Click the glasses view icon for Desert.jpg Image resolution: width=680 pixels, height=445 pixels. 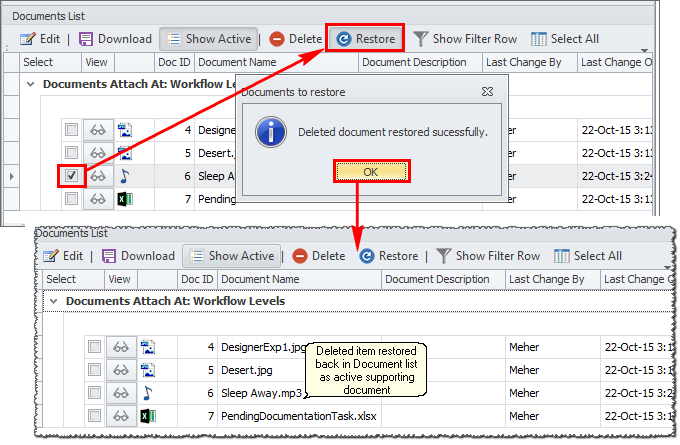(x=121, y=370)
